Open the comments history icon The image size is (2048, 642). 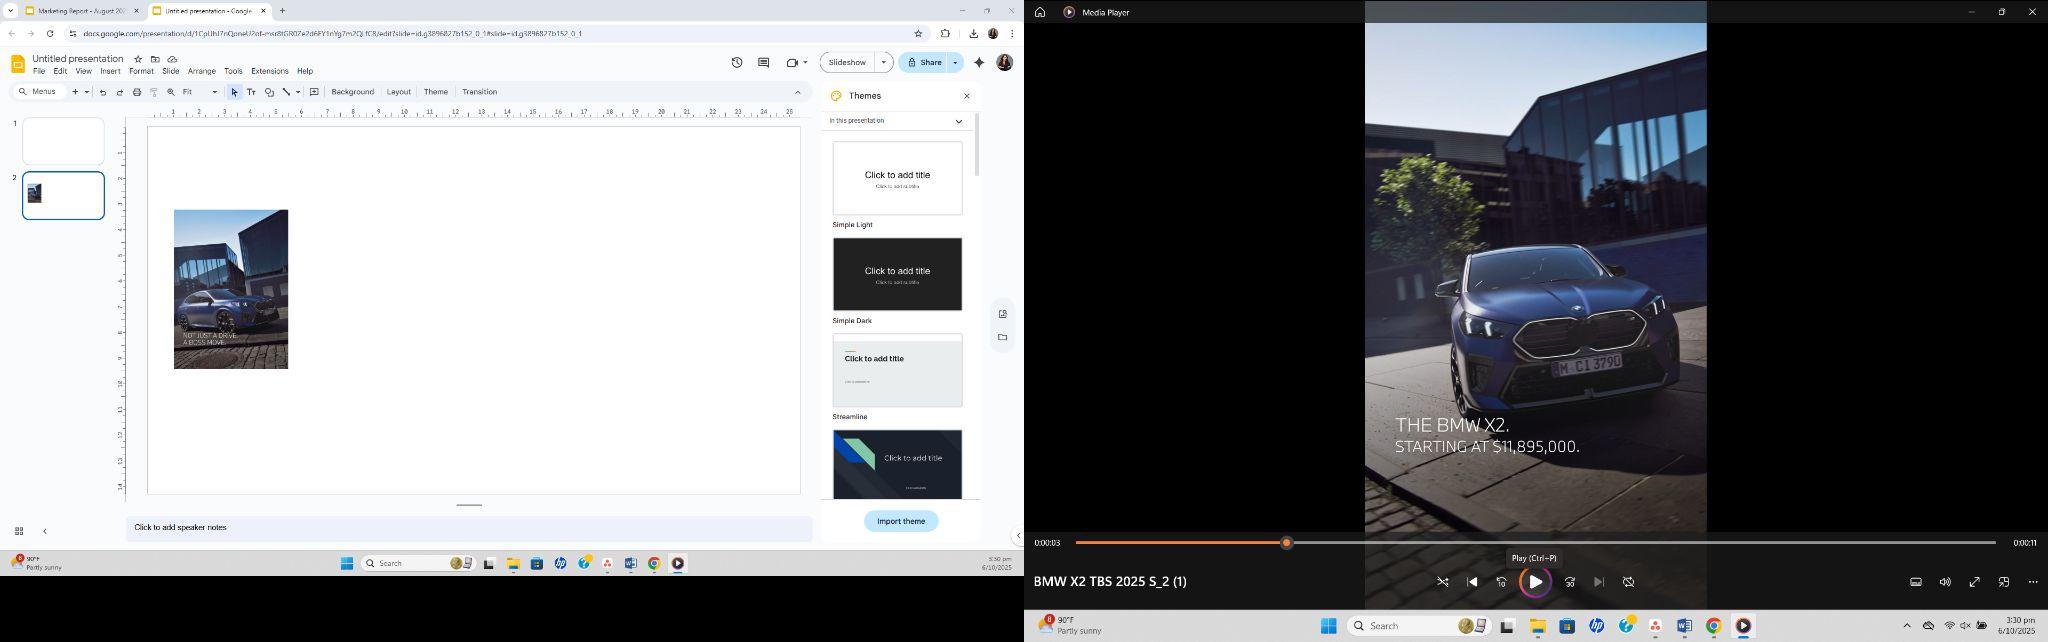pyautogui.click(x=763, y=62)
